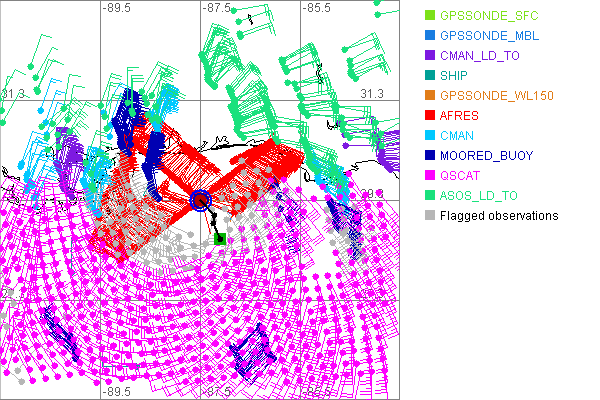Click the gray Flagged observations legend swatch
Image resolution: width=600 pixels, height=400 pixels.
click(430, 215)
